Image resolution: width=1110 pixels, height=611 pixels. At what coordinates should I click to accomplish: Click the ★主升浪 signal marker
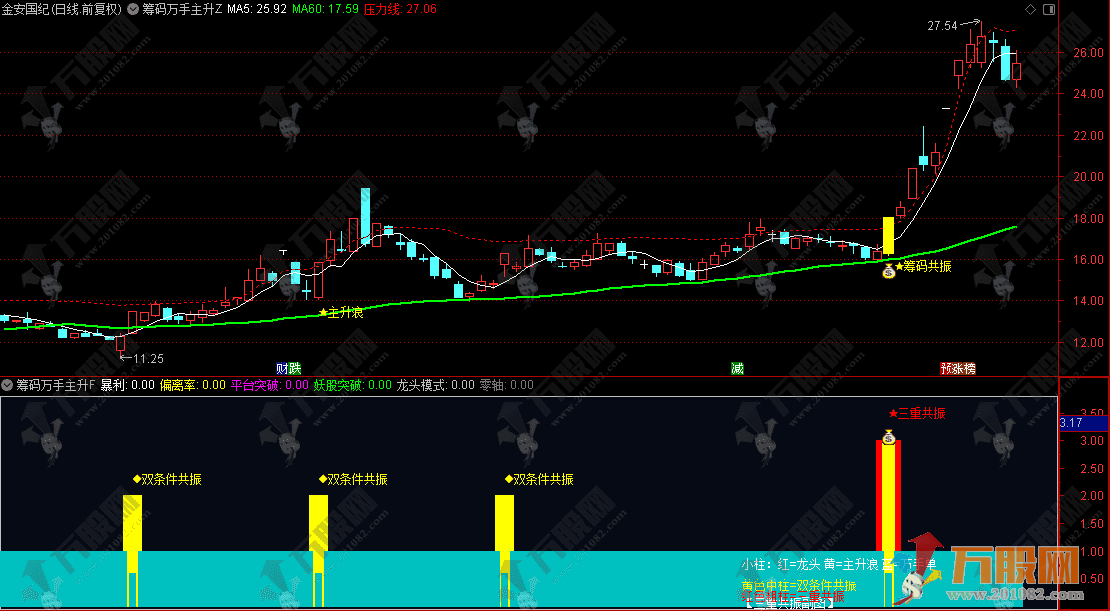click(340, 312)
